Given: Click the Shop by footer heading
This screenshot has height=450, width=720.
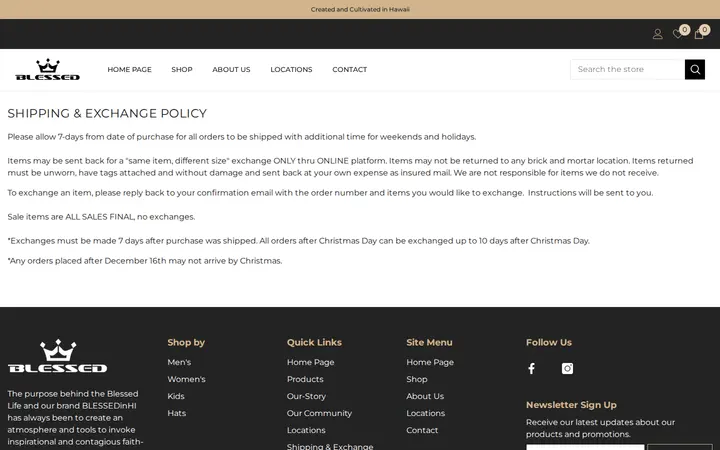Looking at the screenshot, I should tap(186, 343).
